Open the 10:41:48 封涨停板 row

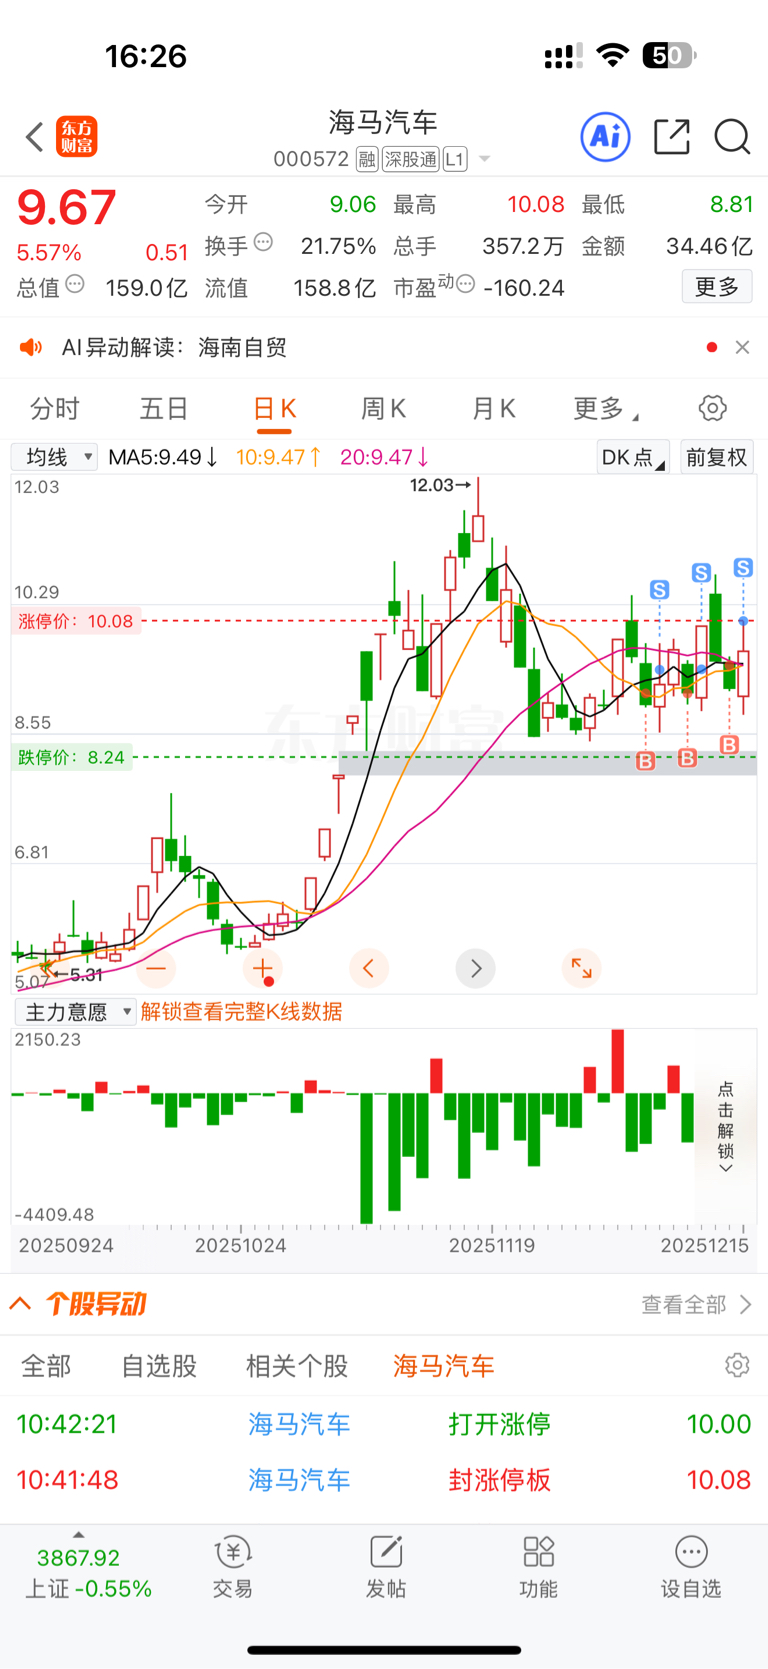click(x=384, y=1480)
